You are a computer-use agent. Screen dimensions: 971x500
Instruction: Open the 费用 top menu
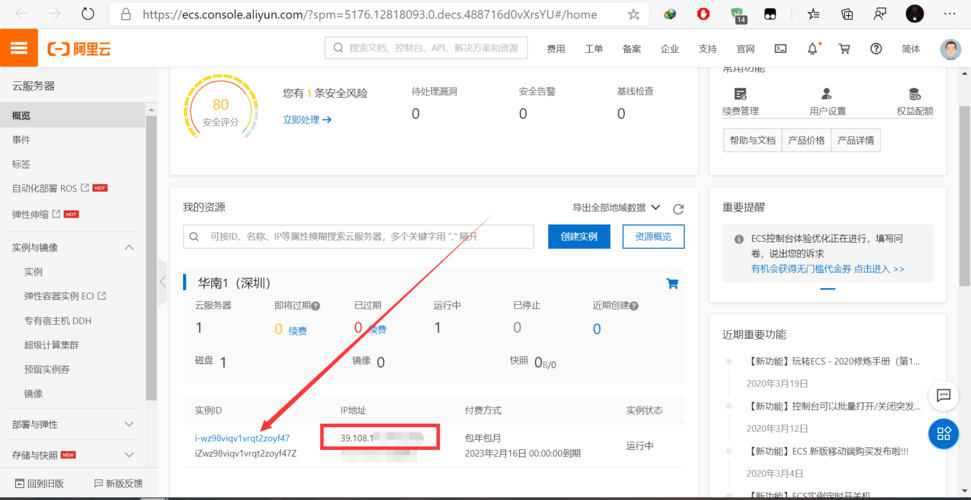click(x=555, y=49)
